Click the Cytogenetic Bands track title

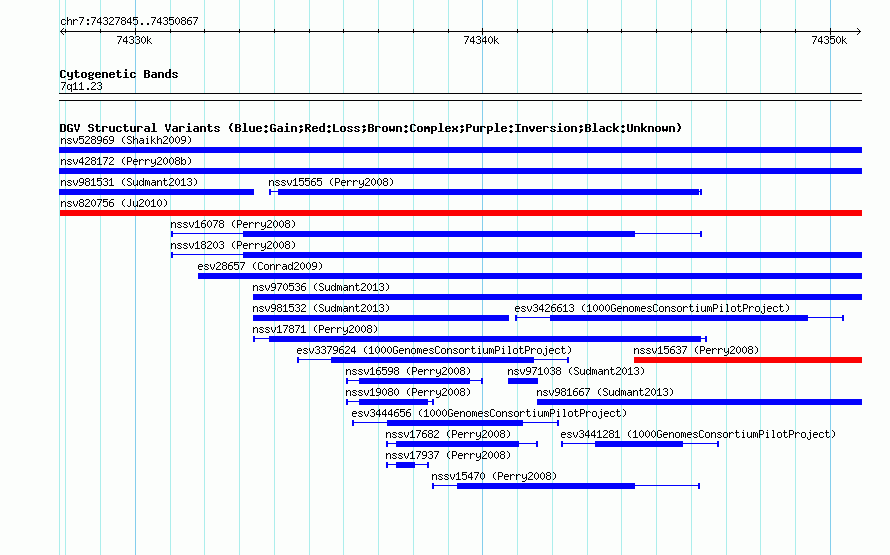click(x=119, y=74)
